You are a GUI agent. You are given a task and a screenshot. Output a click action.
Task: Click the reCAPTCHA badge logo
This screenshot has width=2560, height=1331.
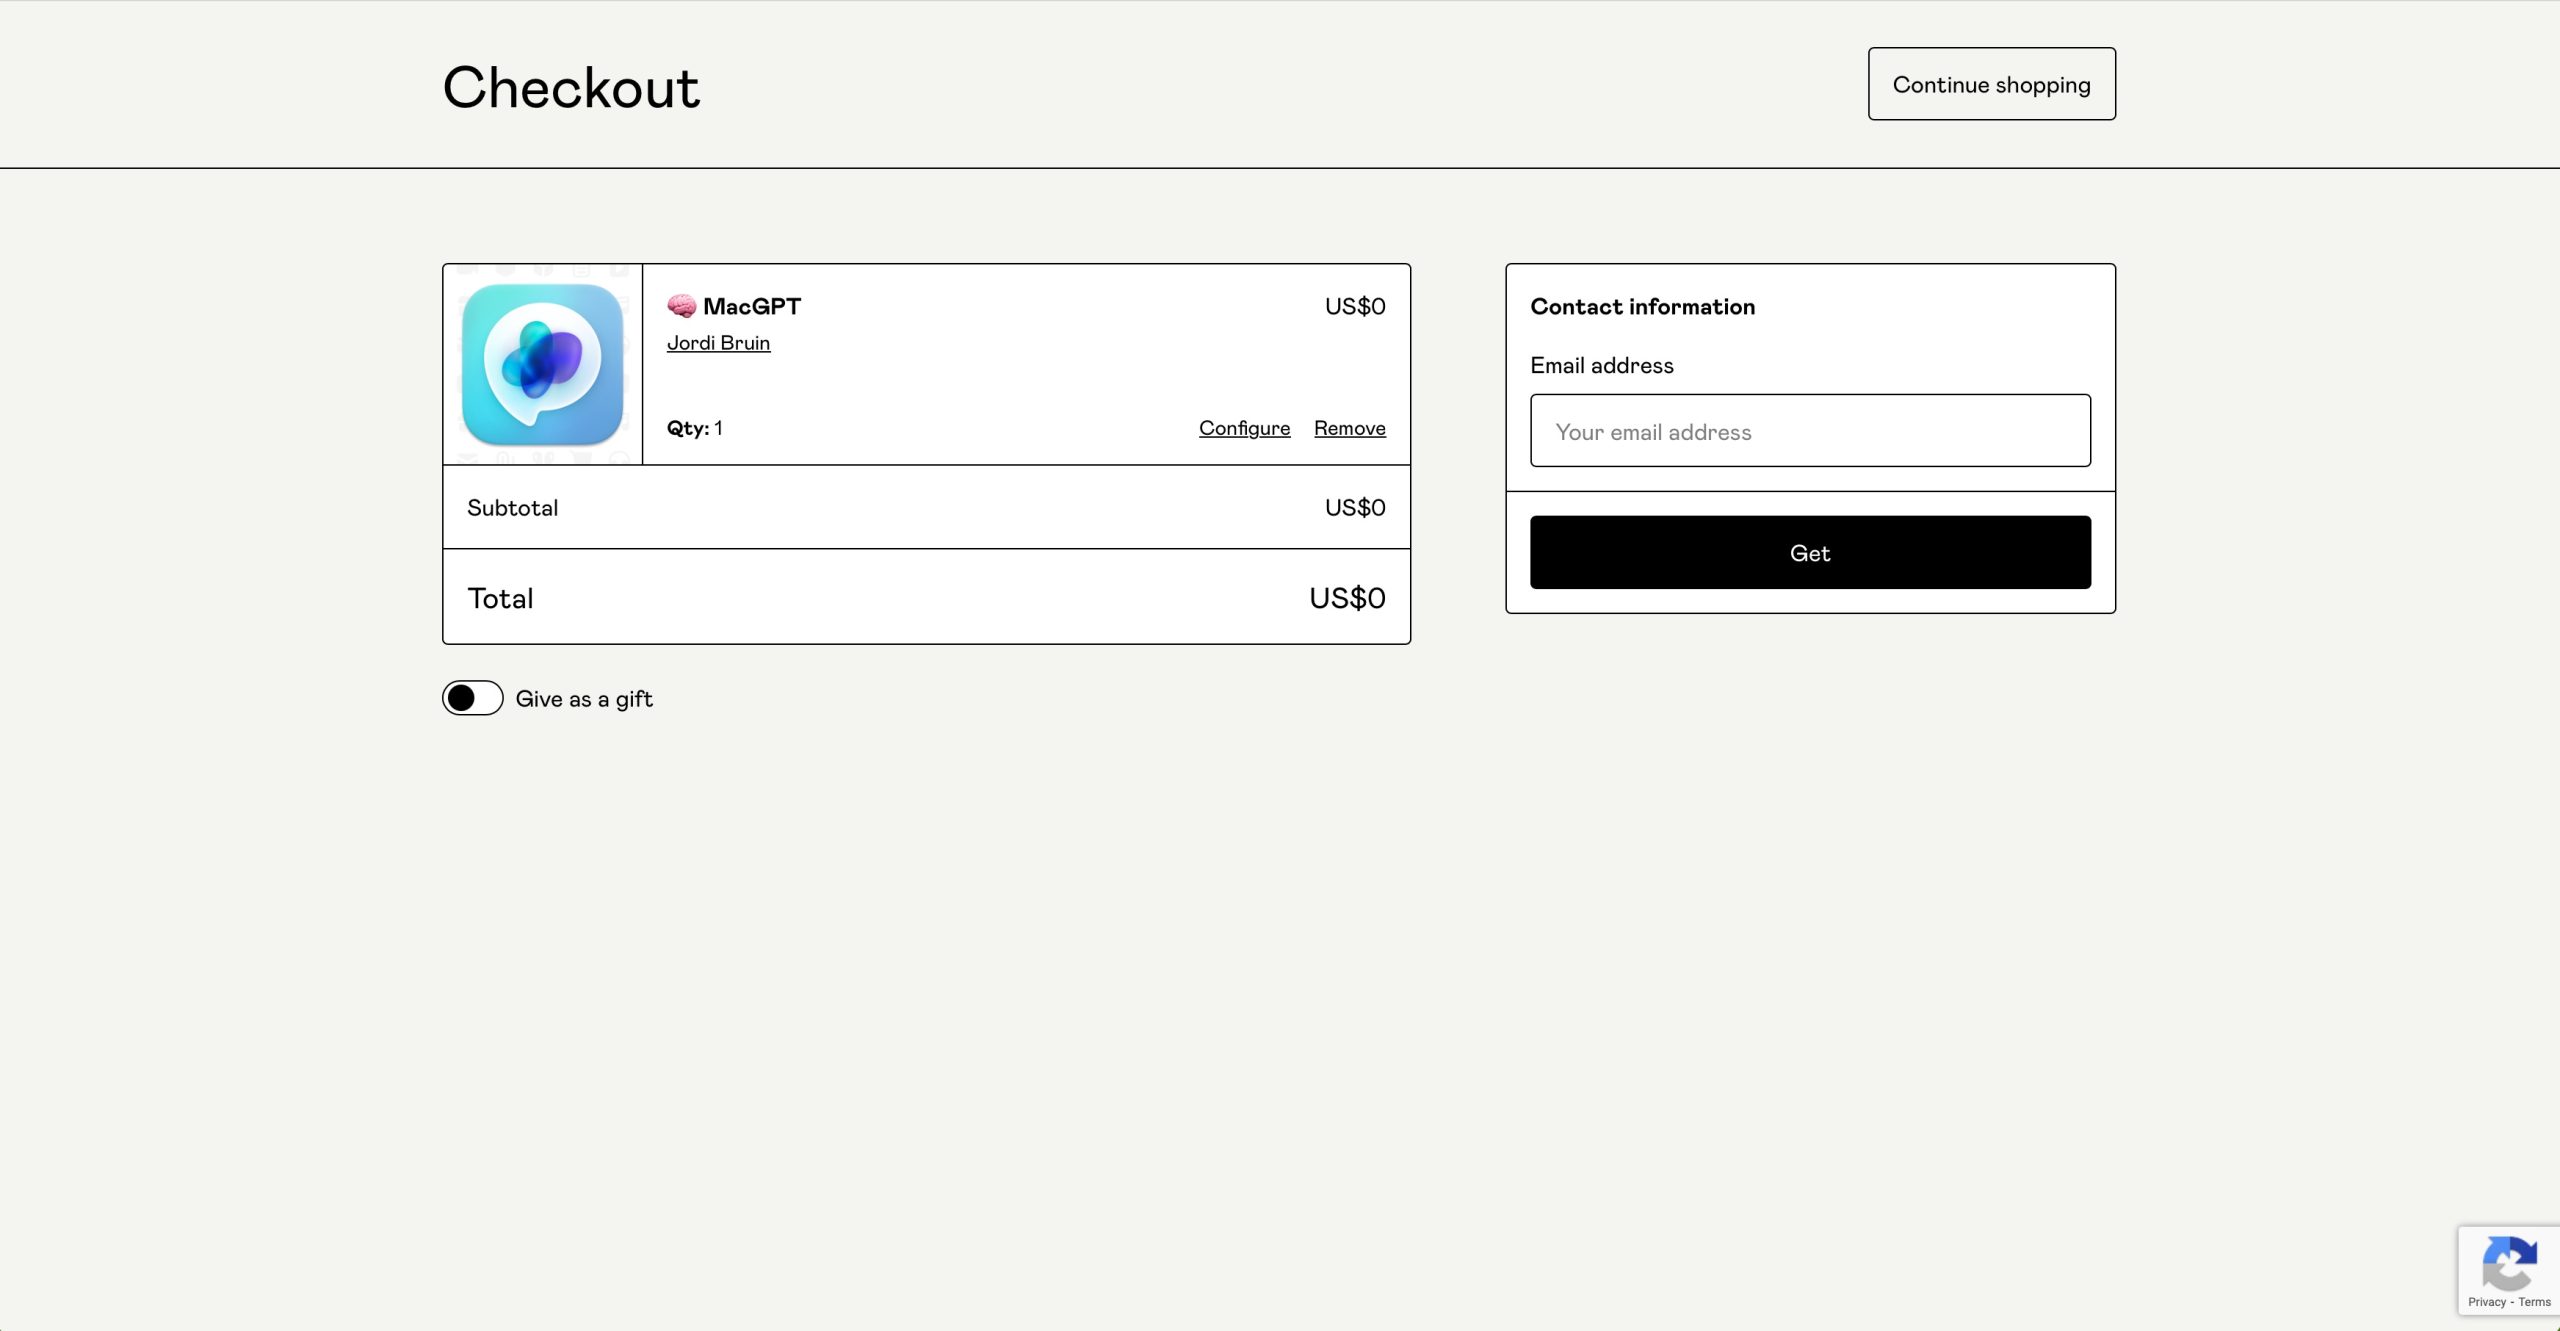(2508, 1263)
